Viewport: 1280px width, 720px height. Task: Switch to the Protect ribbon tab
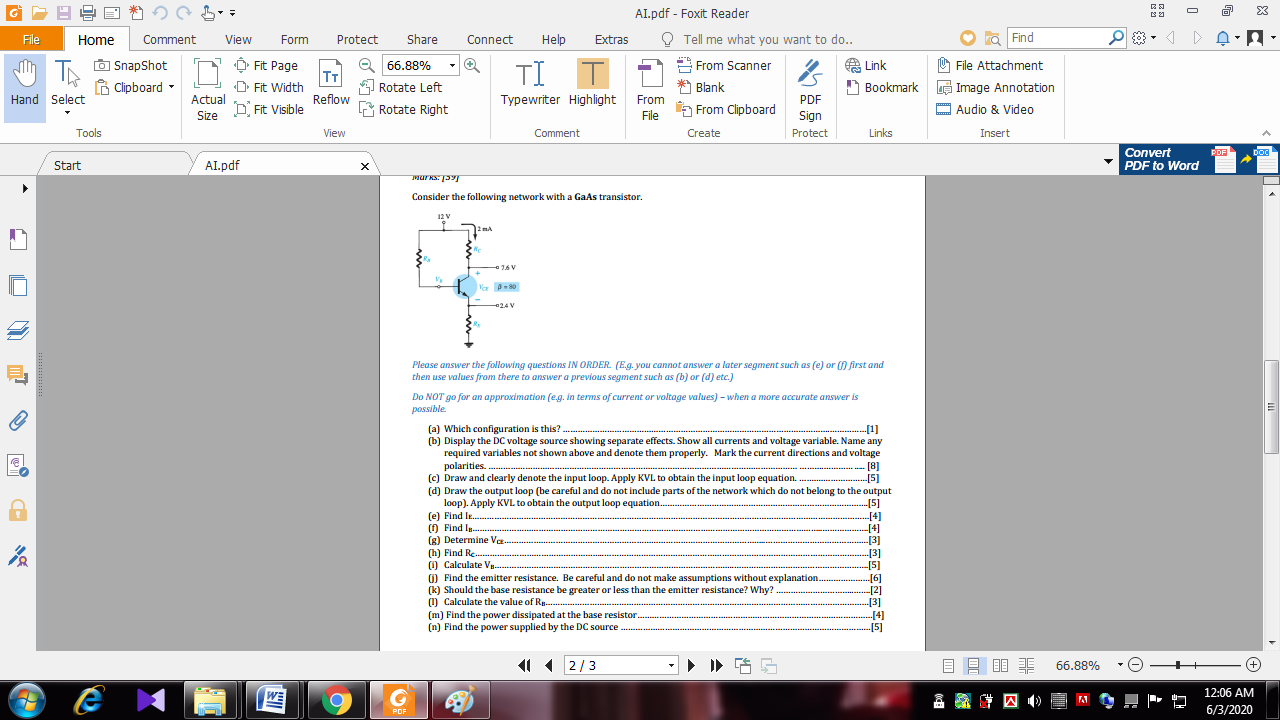coord(357,39)
